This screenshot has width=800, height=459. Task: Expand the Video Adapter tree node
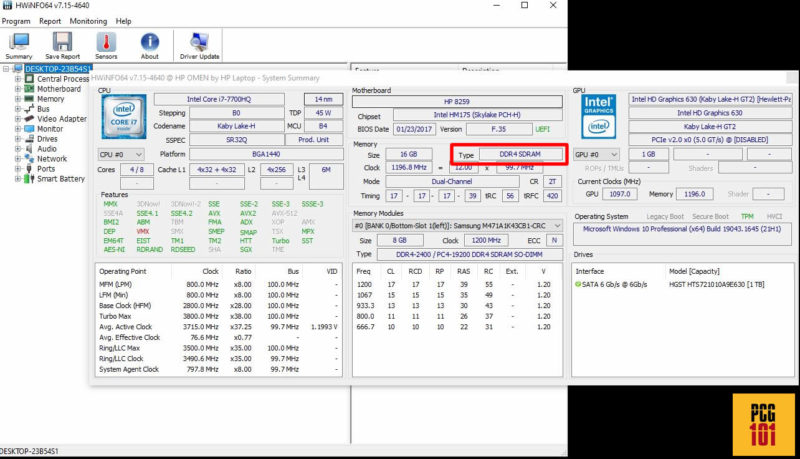point(18,119)
